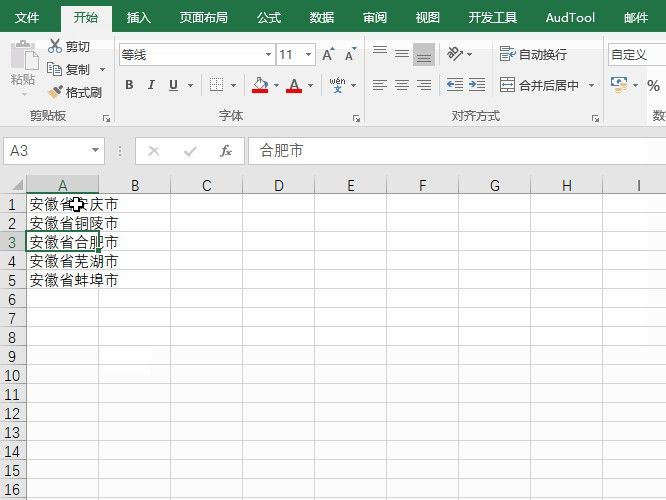Increase indent in the cell
Viewport: 666px width, 500px height.
click(x=477, y=85)
